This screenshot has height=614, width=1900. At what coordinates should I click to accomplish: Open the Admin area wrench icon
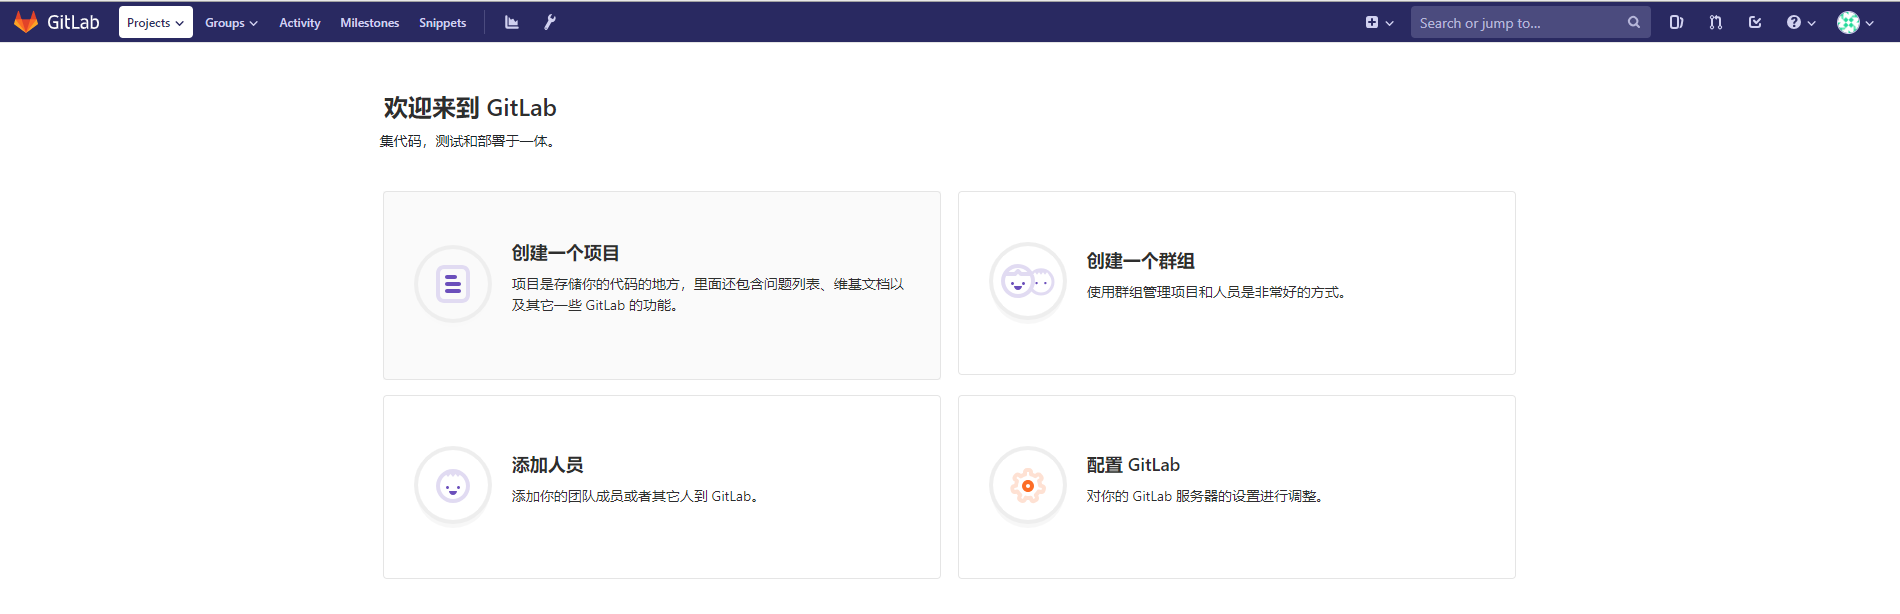coord(549,22)
